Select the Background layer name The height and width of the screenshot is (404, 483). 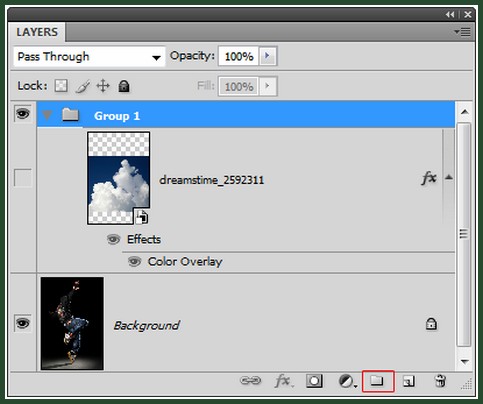pyautogui.click(x=146, y=325)
